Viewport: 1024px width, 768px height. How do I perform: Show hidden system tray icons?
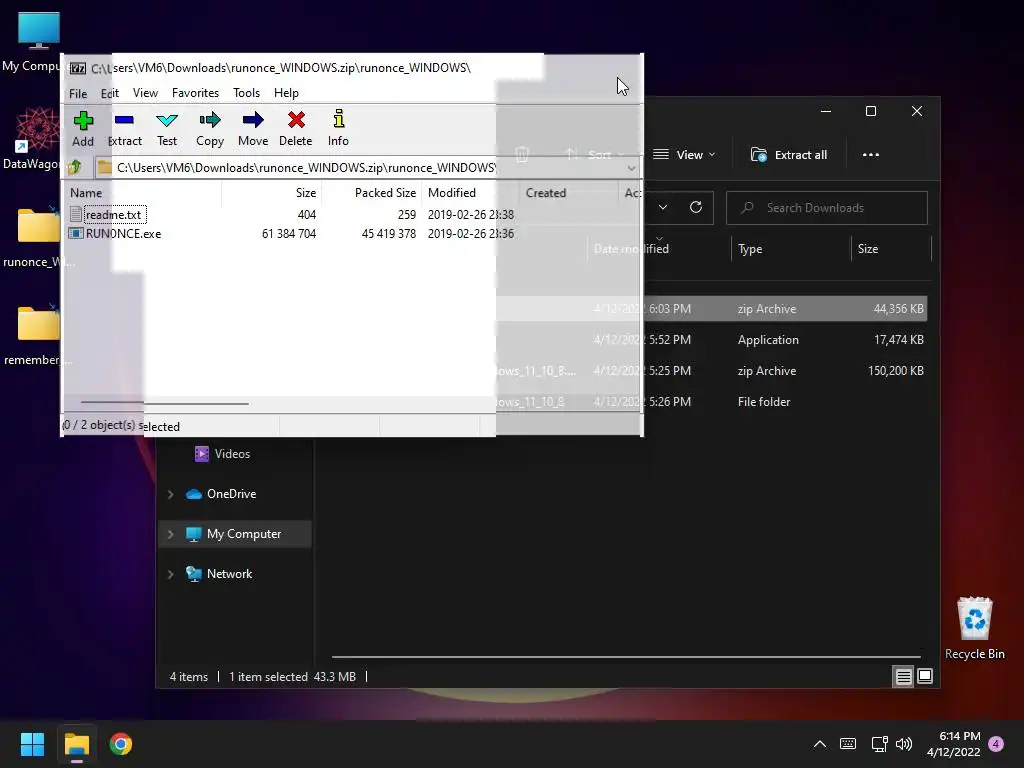coord(820,744)
